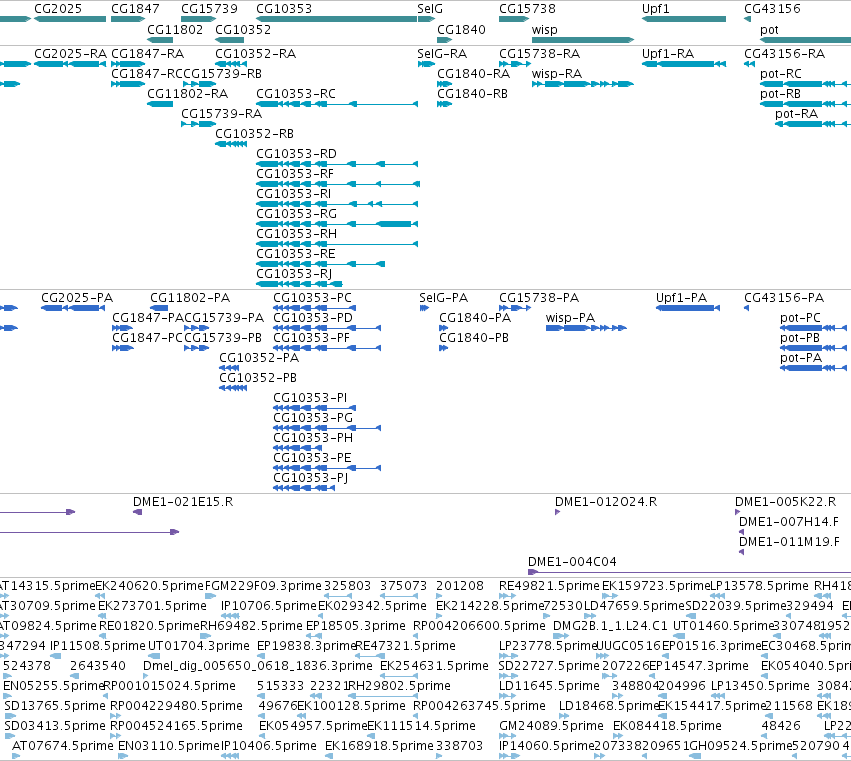Click EST Dmel_dig_005650_0618_1836.3prime label
Image resolution: width=851 pixels, height=761 pixels.
[x=258, y=666]
